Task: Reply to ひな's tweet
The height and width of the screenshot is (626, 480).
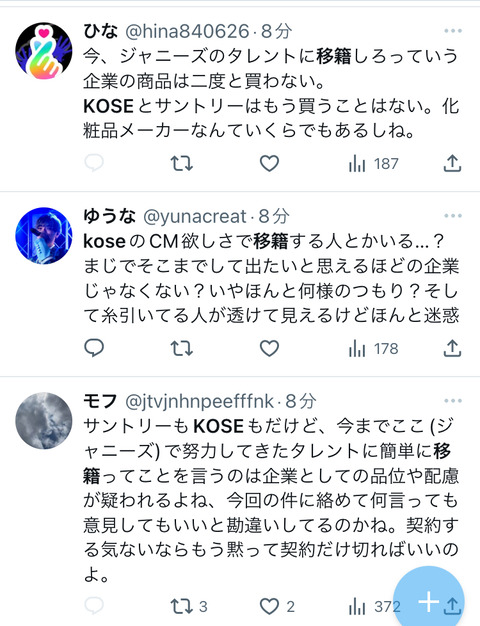Action: 94,163
